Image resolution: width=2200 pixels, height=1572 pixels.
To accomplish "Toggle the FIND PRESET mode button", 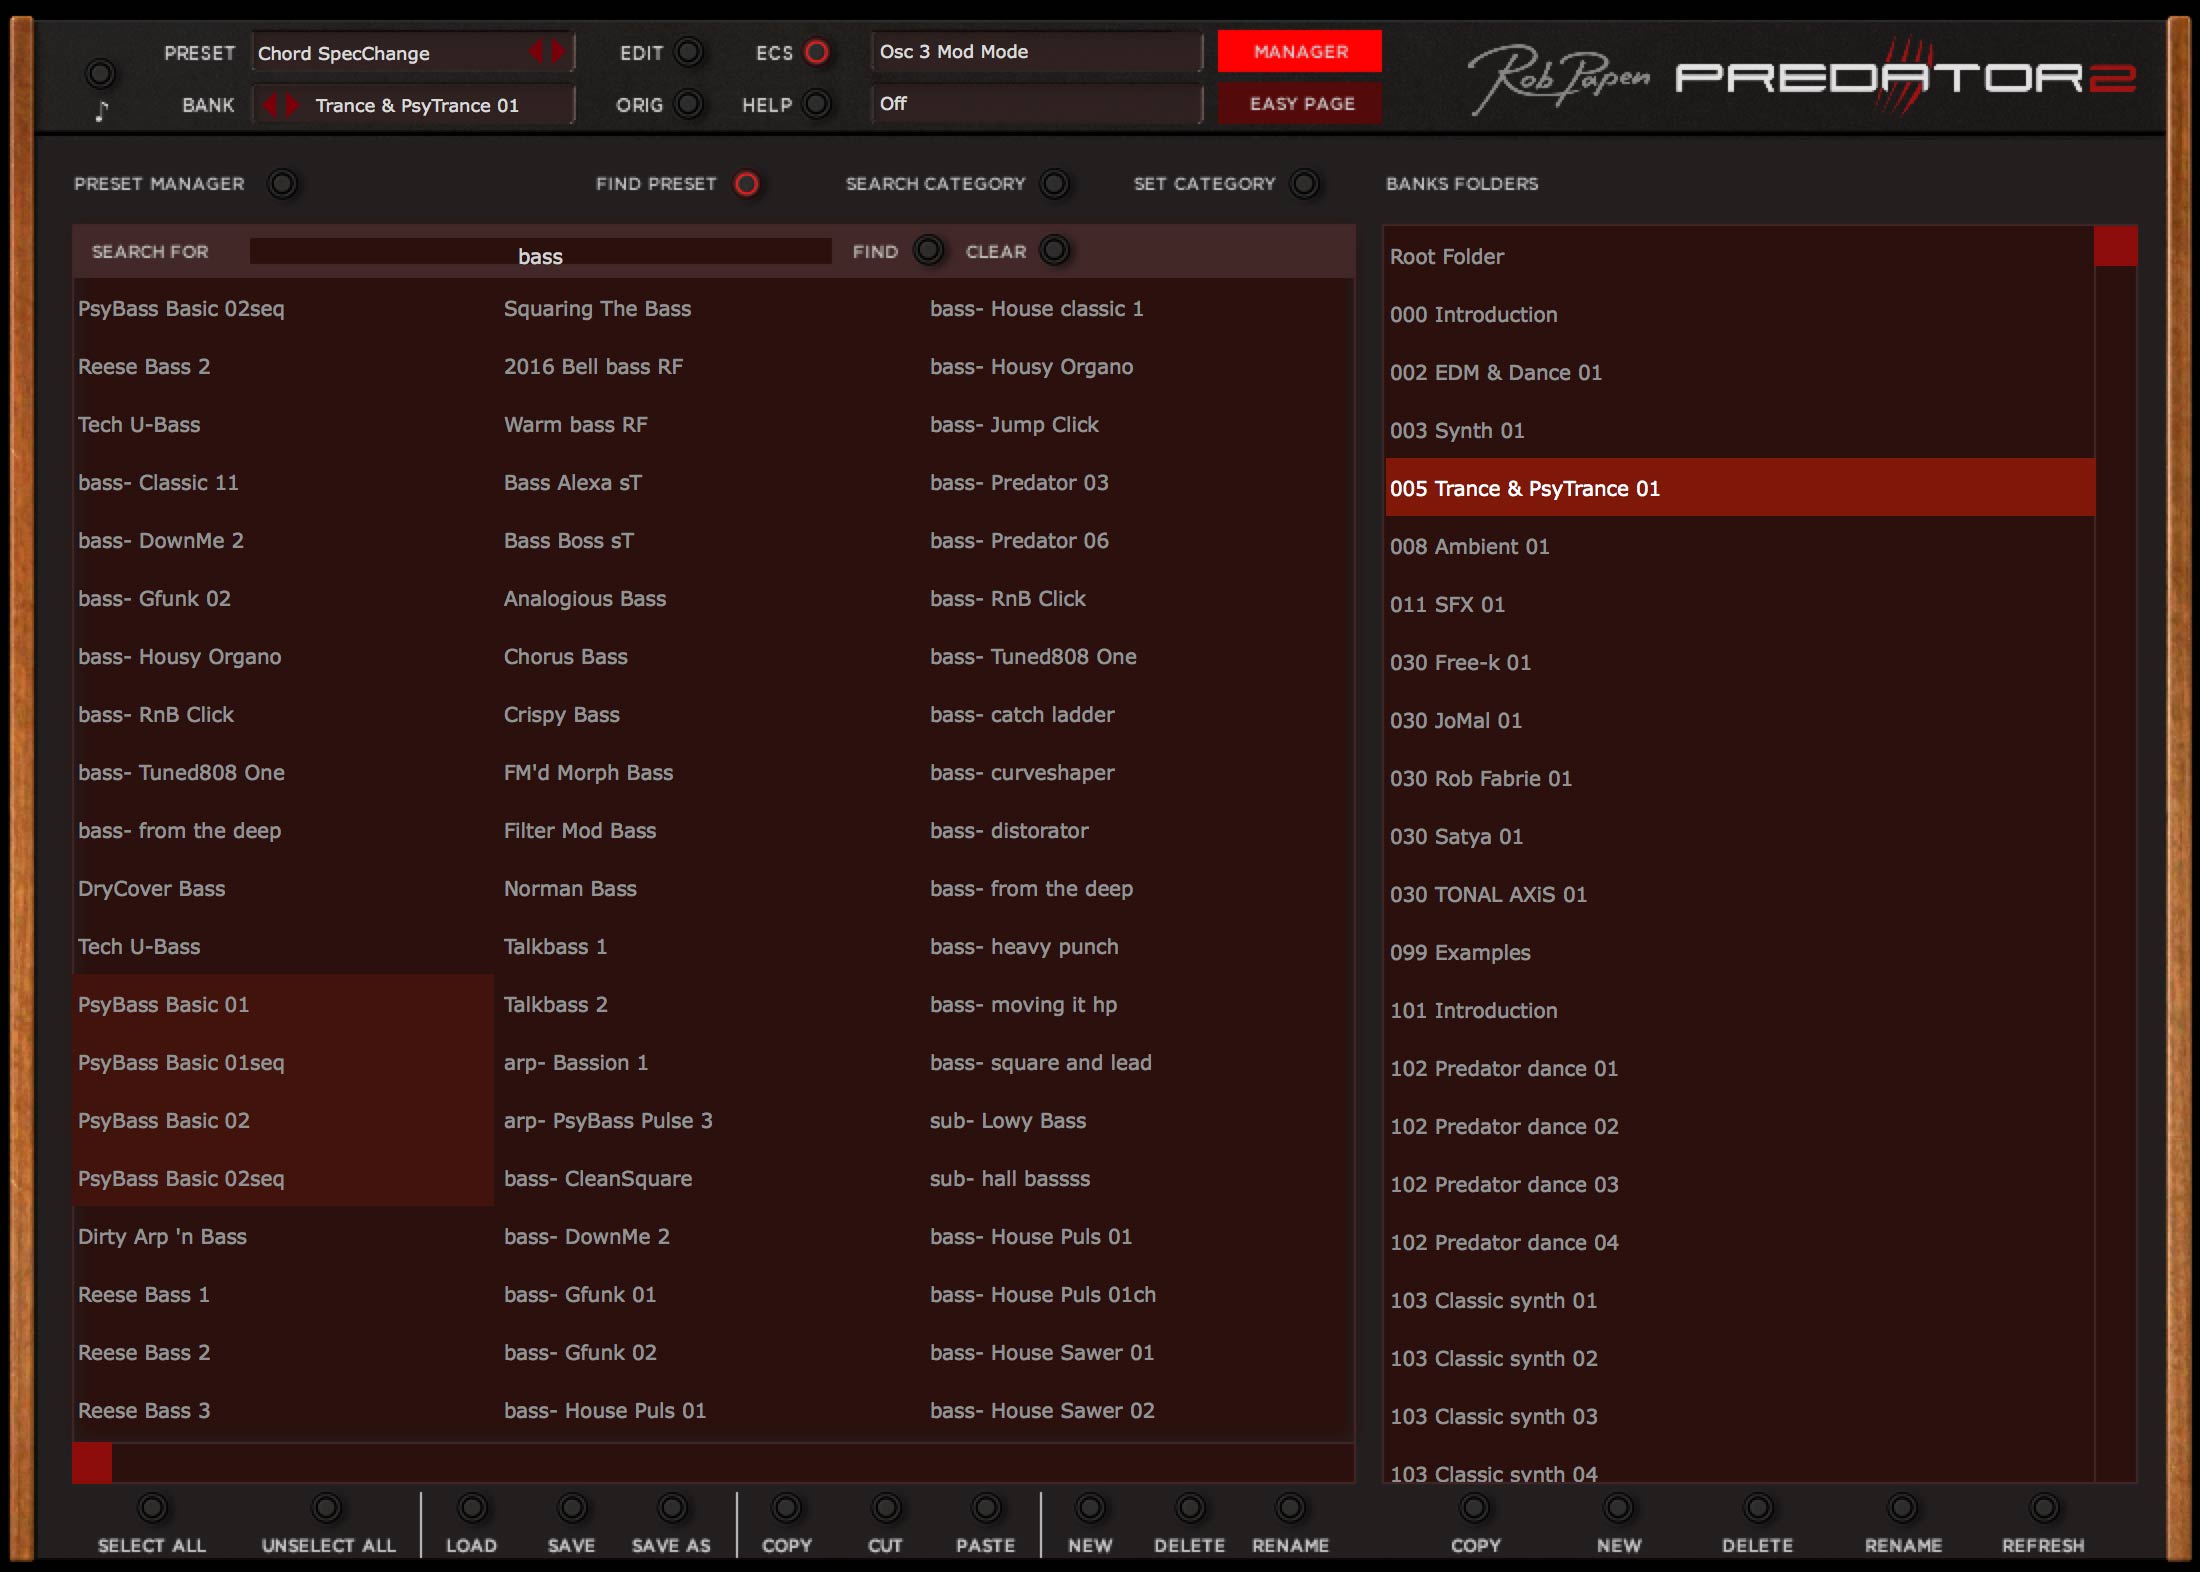I will pos(746,184).
